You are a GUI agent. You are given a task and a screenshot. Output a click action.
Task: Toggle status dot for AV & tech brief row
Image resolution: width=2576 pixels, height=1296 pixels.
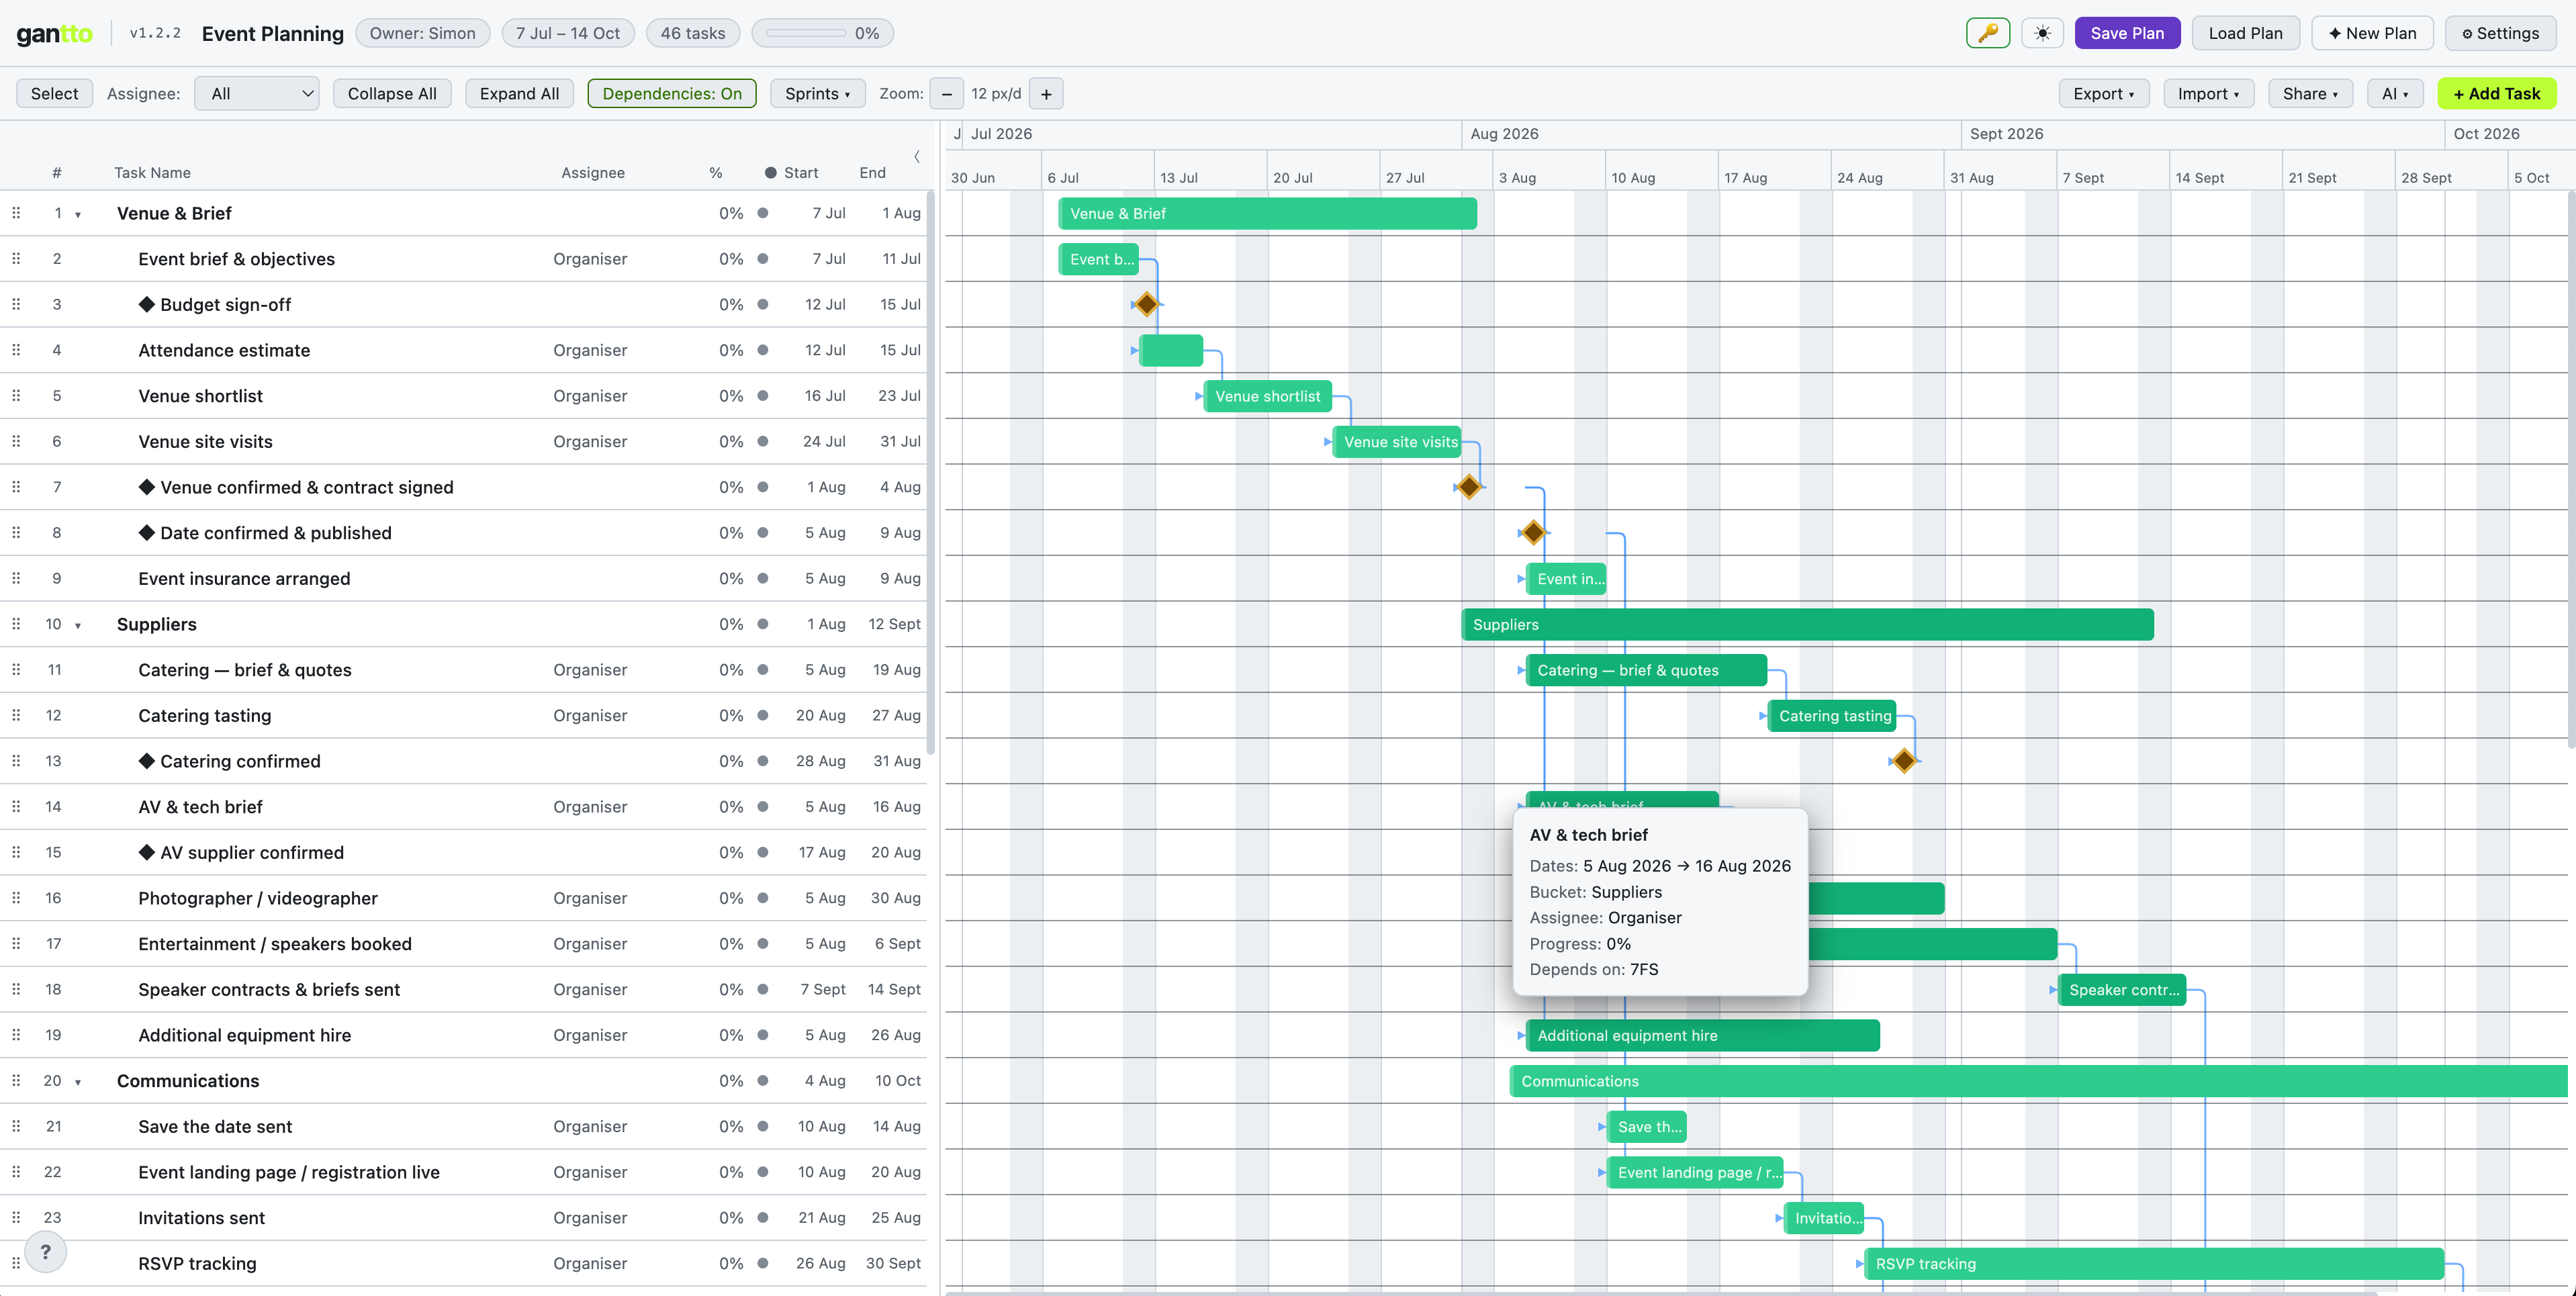763,807
